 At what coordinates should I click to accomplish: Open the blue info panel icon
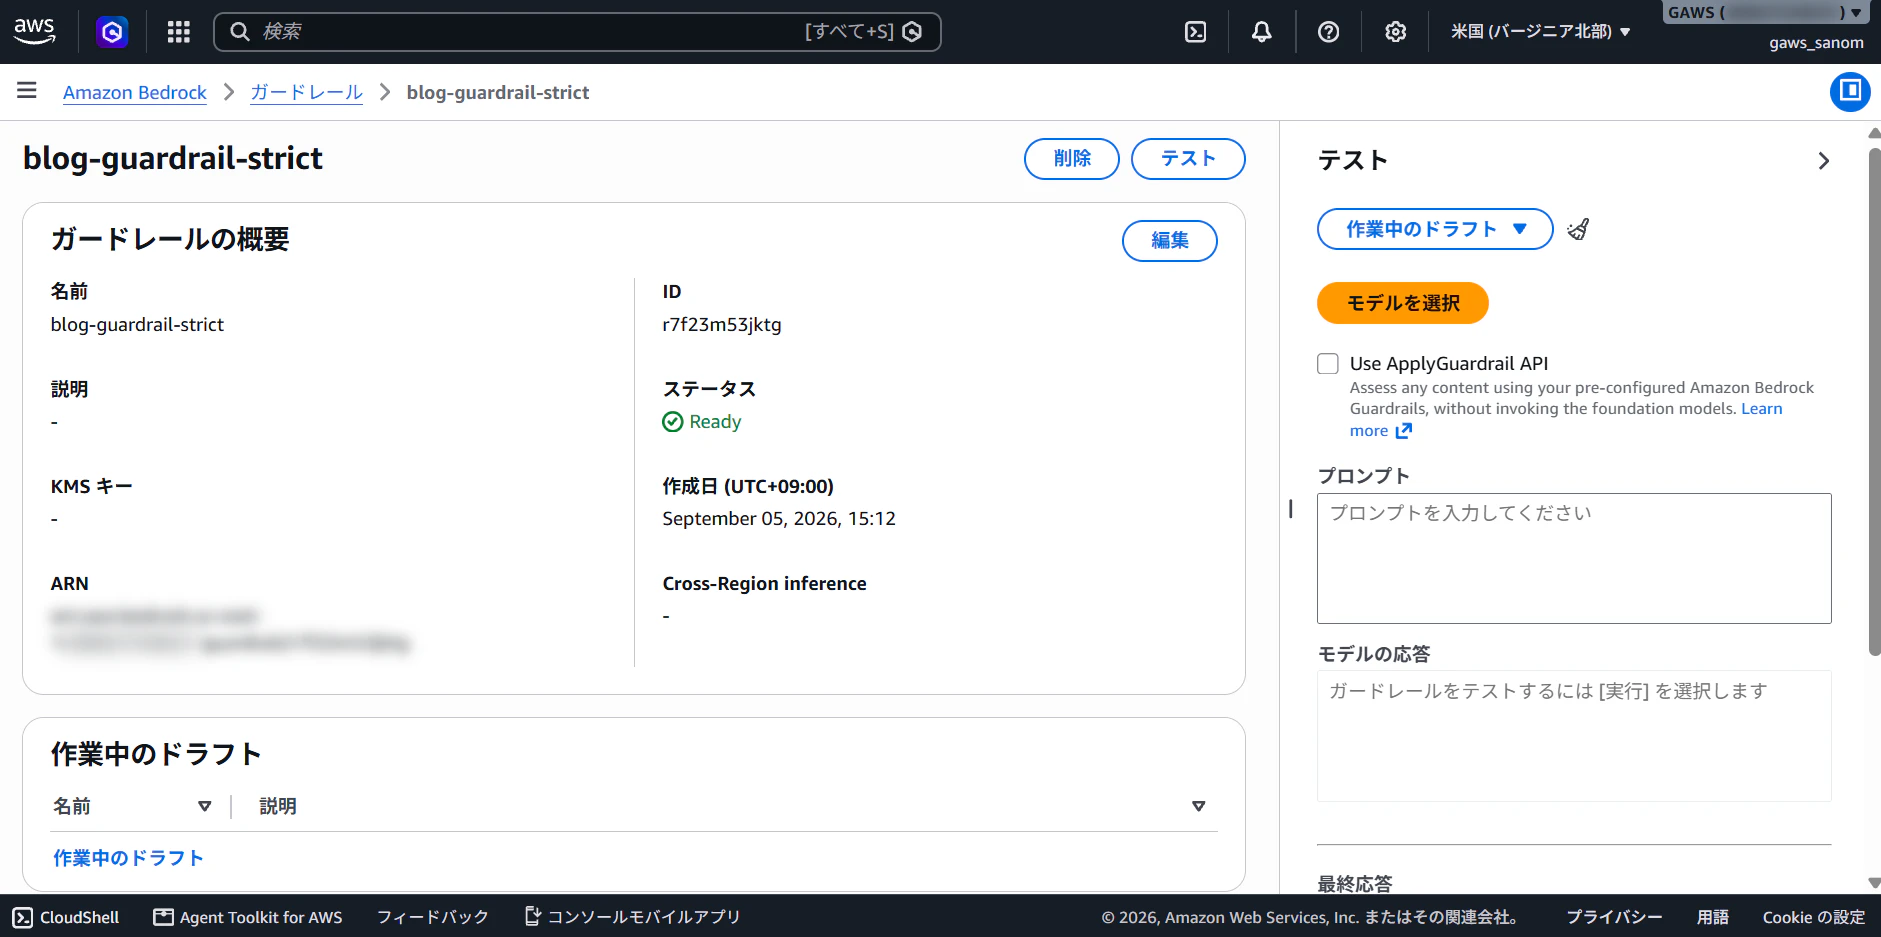(x=1850, y=91)
